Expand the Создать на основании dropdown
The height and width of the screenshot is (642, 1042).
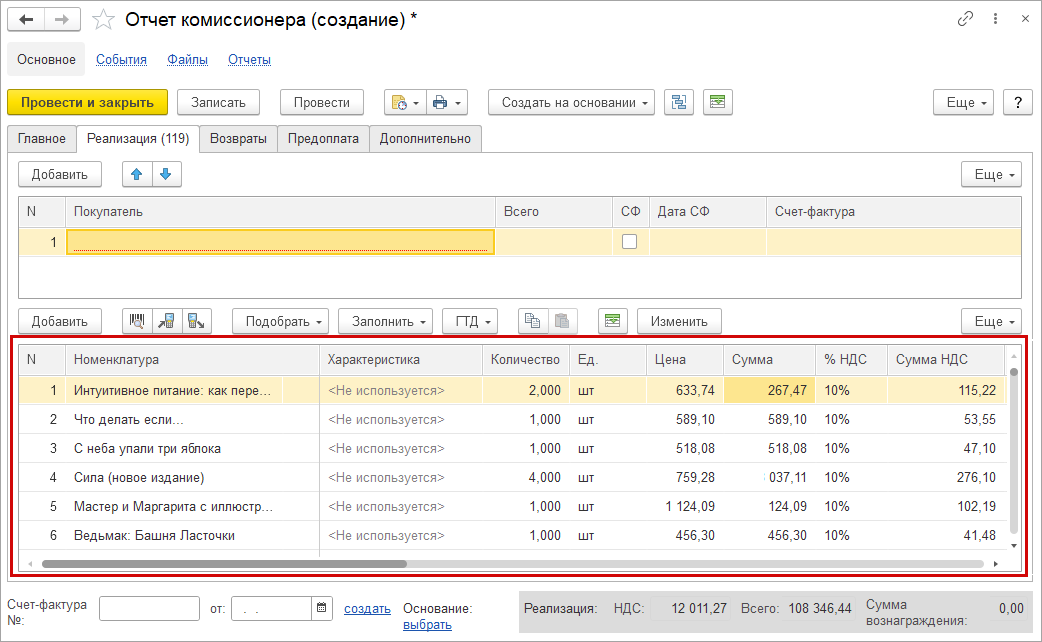pyautogui.click(x=571, y=102)
